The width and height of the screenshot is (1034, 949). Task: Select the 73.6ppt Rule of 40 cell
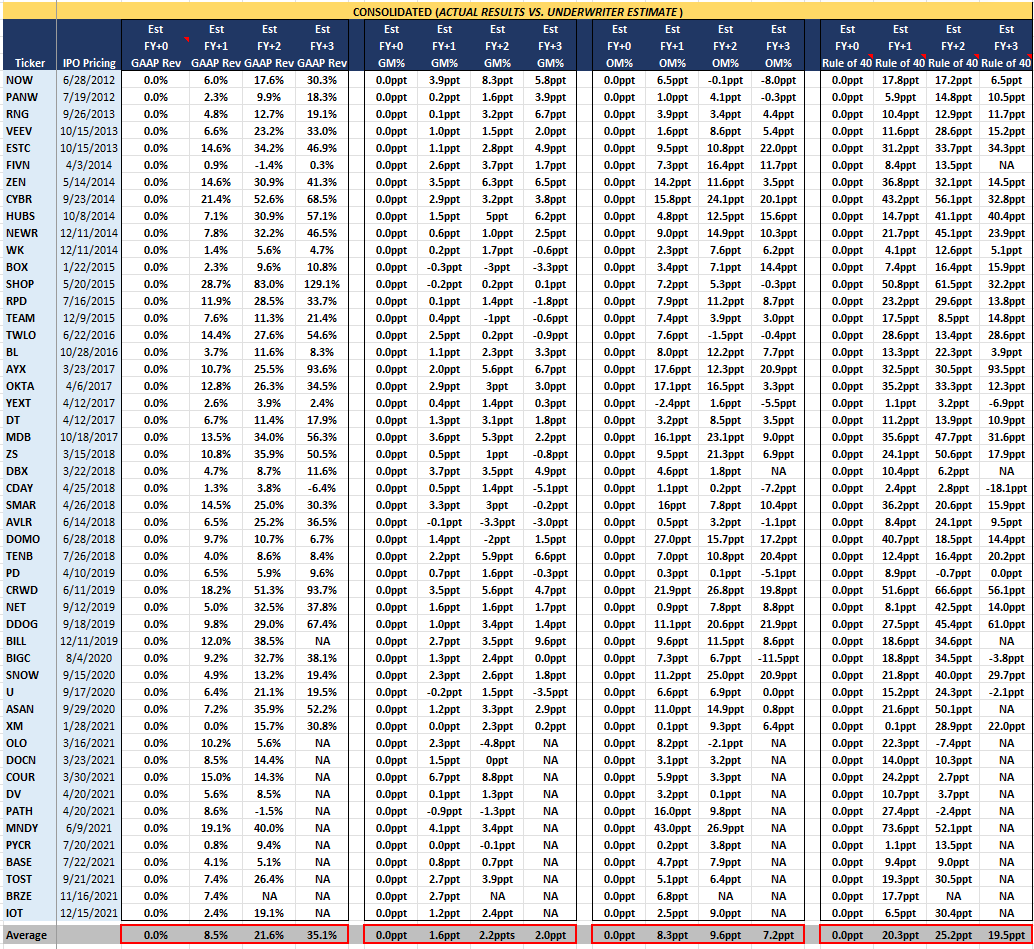[x=900, y=828]
